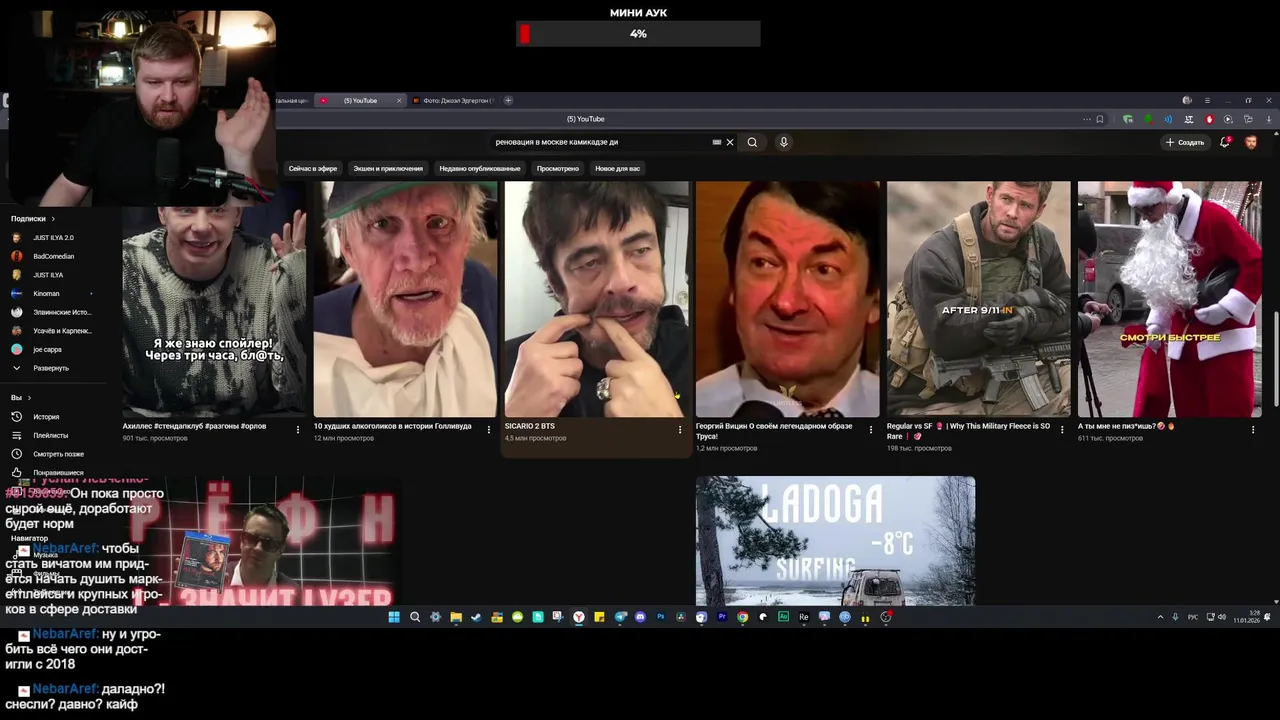The height and width of the screenshot is (720, 1280).
Task: Show hidden system tray icons
Action: click(1160, 617)
